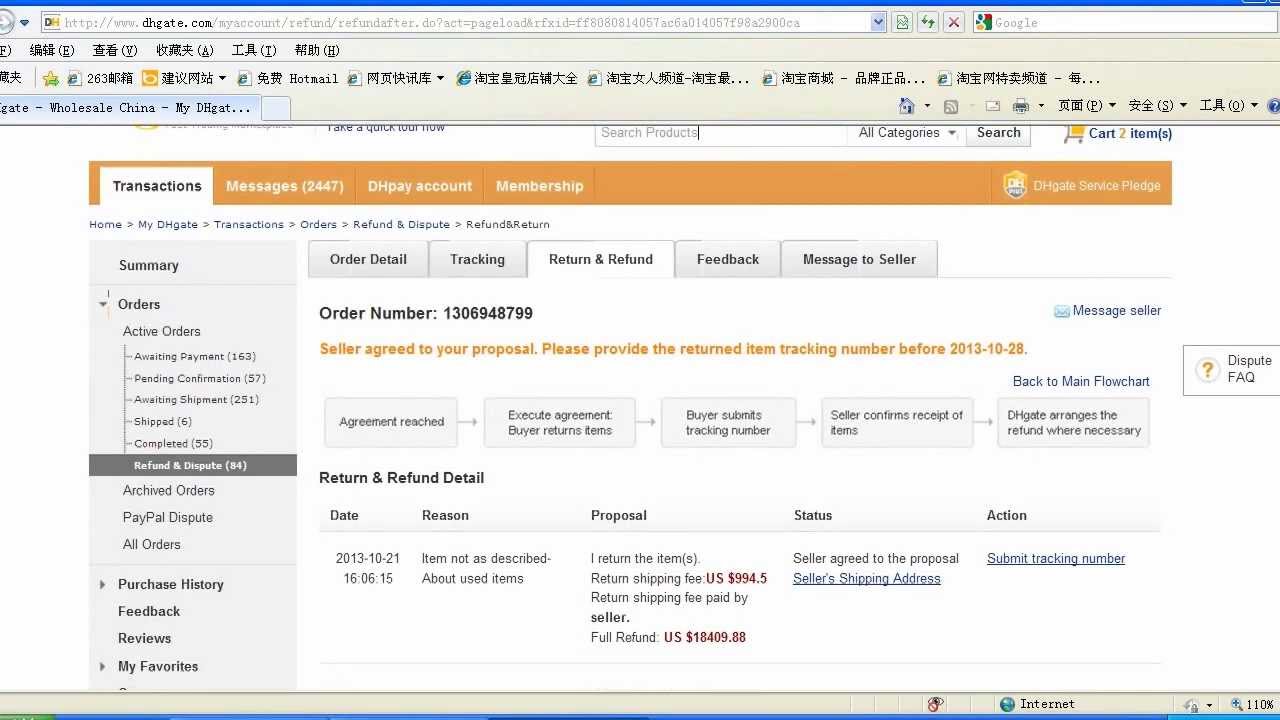This screenshot has width=1280, height=720.
Task: Click the My DHgate breadcrumb link
Action: point(168,224)
